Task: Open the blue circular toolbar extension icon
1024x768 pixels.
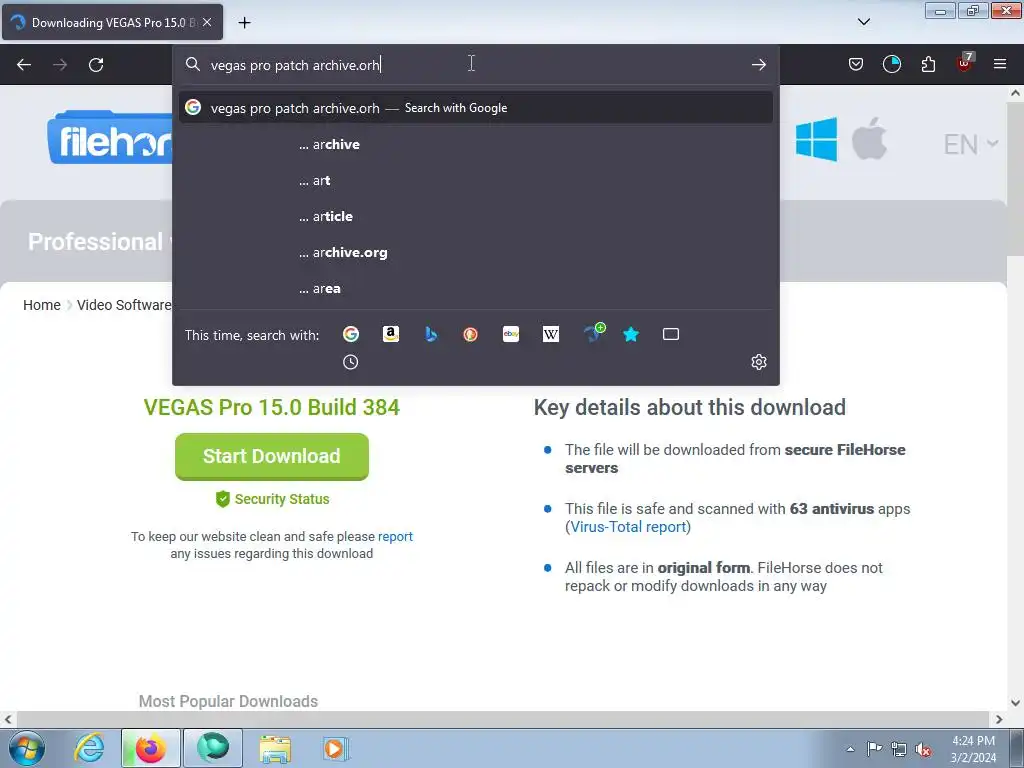Action: tap(891, 64)
